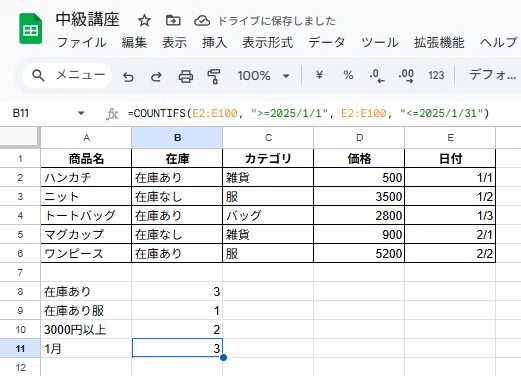Select column B header
521x376 pixels.
tap(177, 137)
